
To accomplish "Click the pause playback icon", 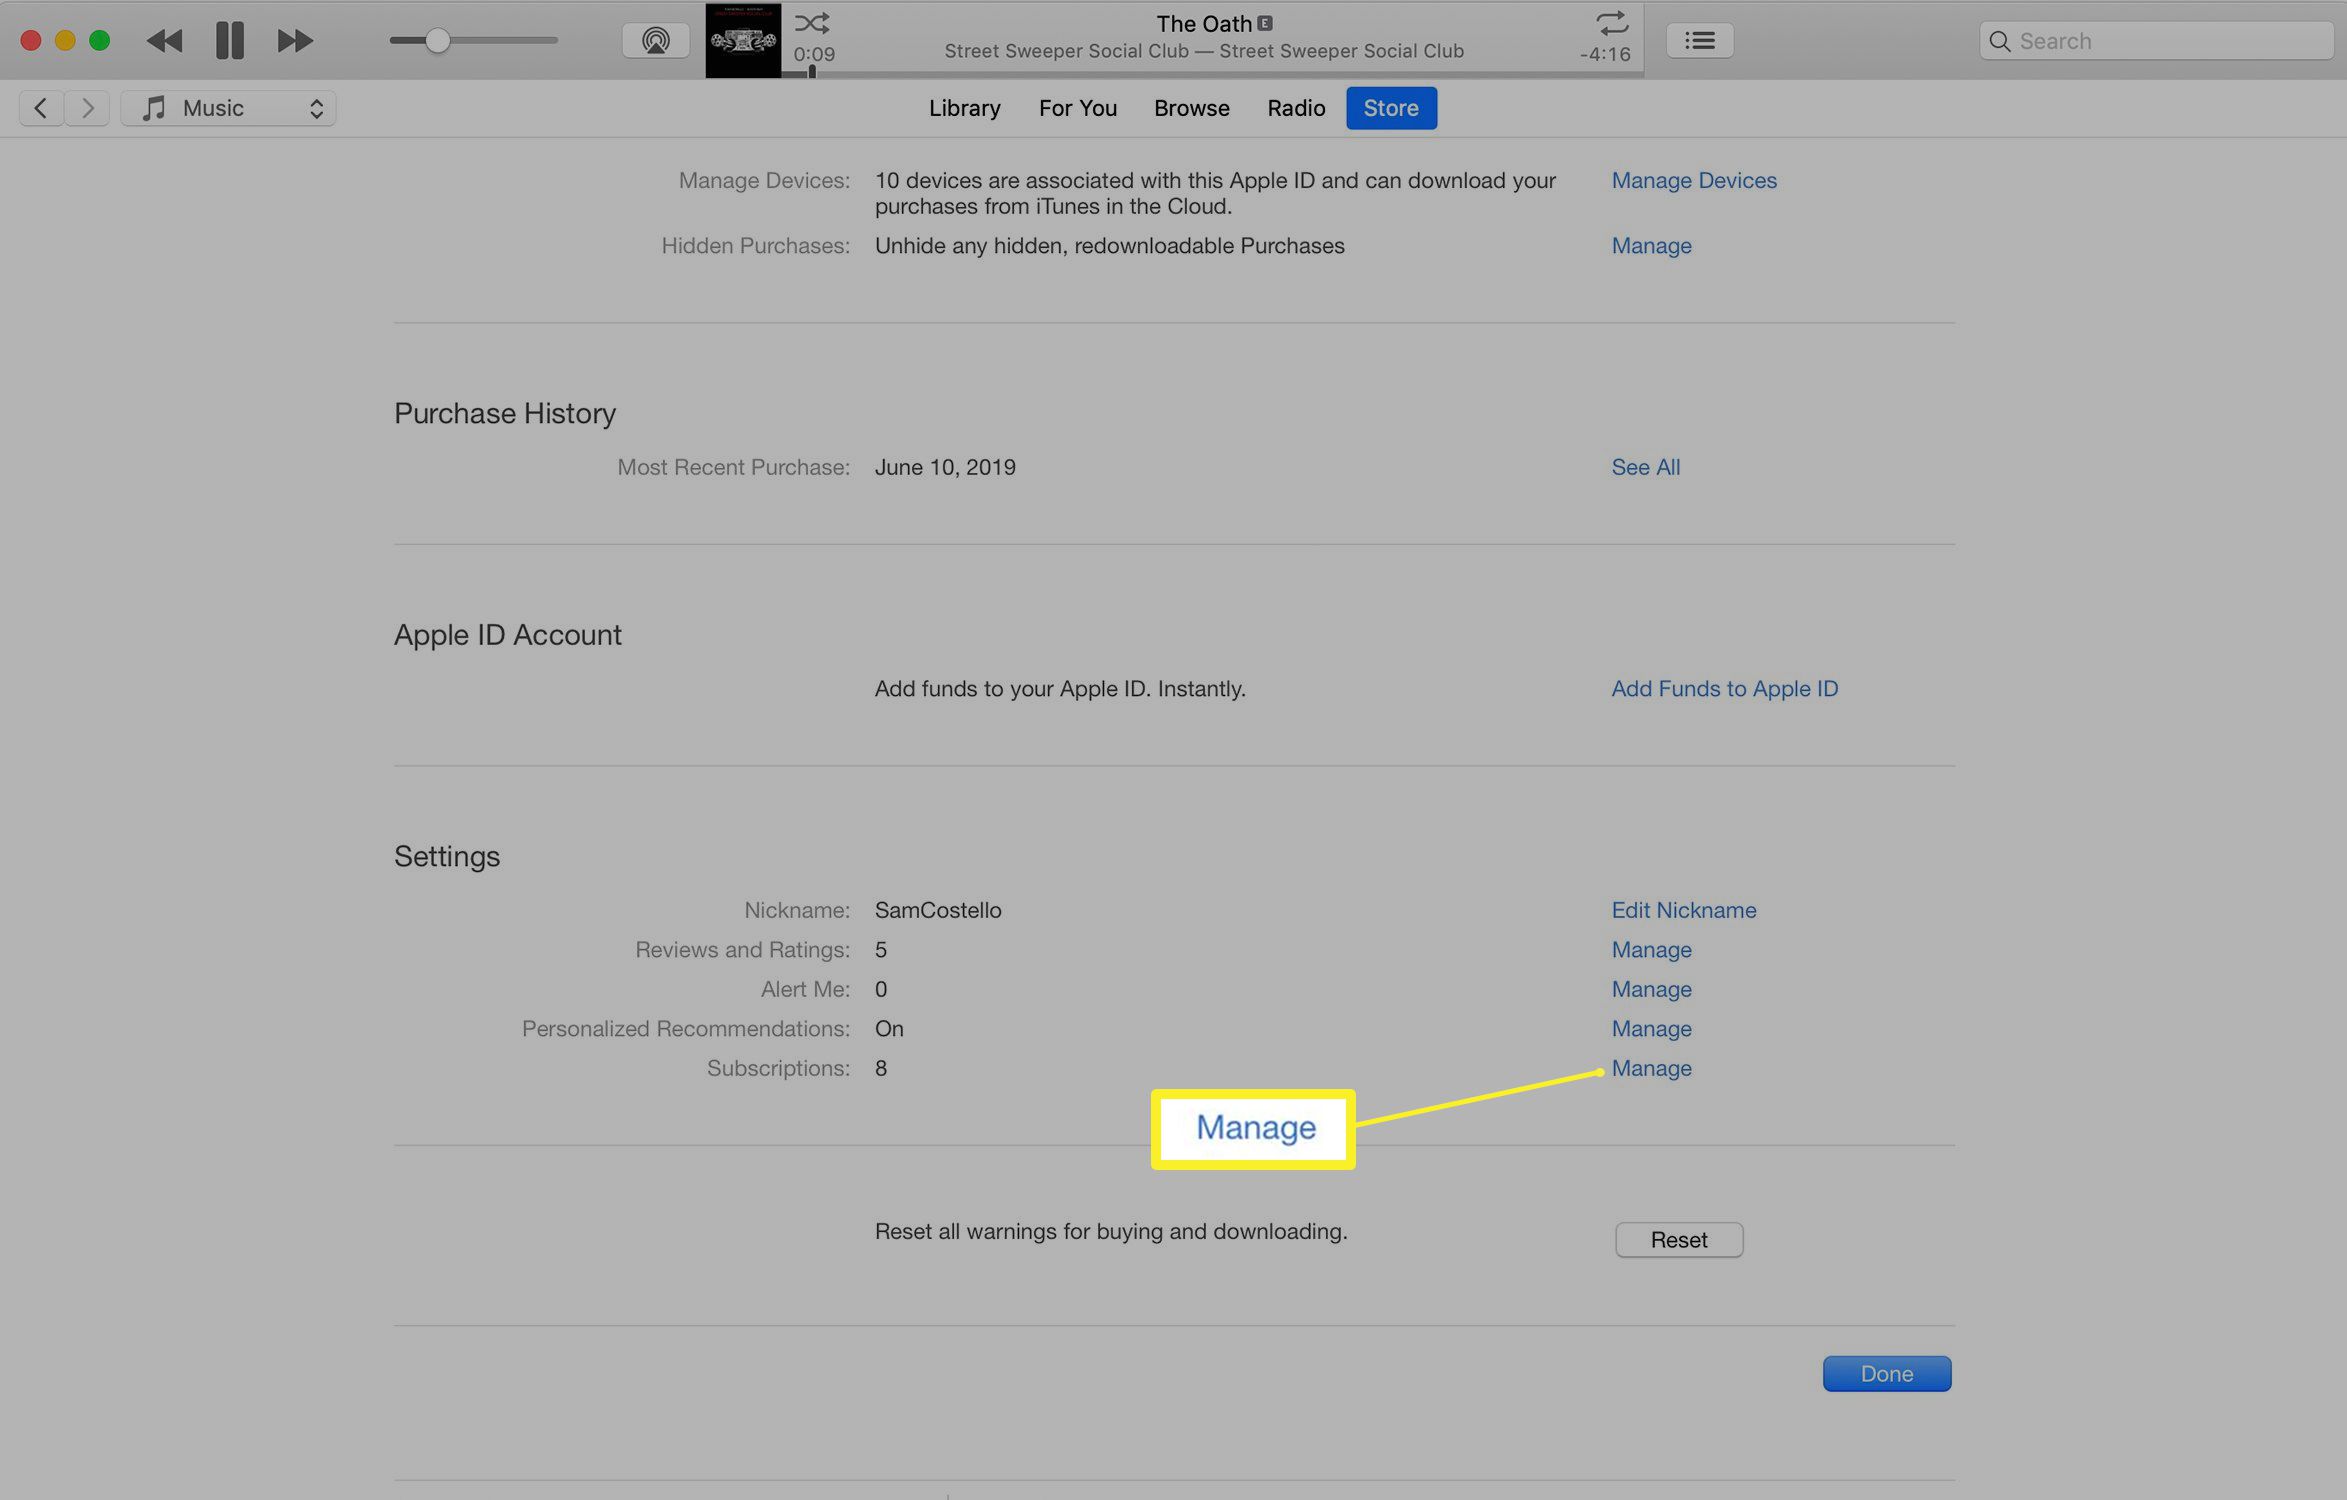I will [228, 38].
